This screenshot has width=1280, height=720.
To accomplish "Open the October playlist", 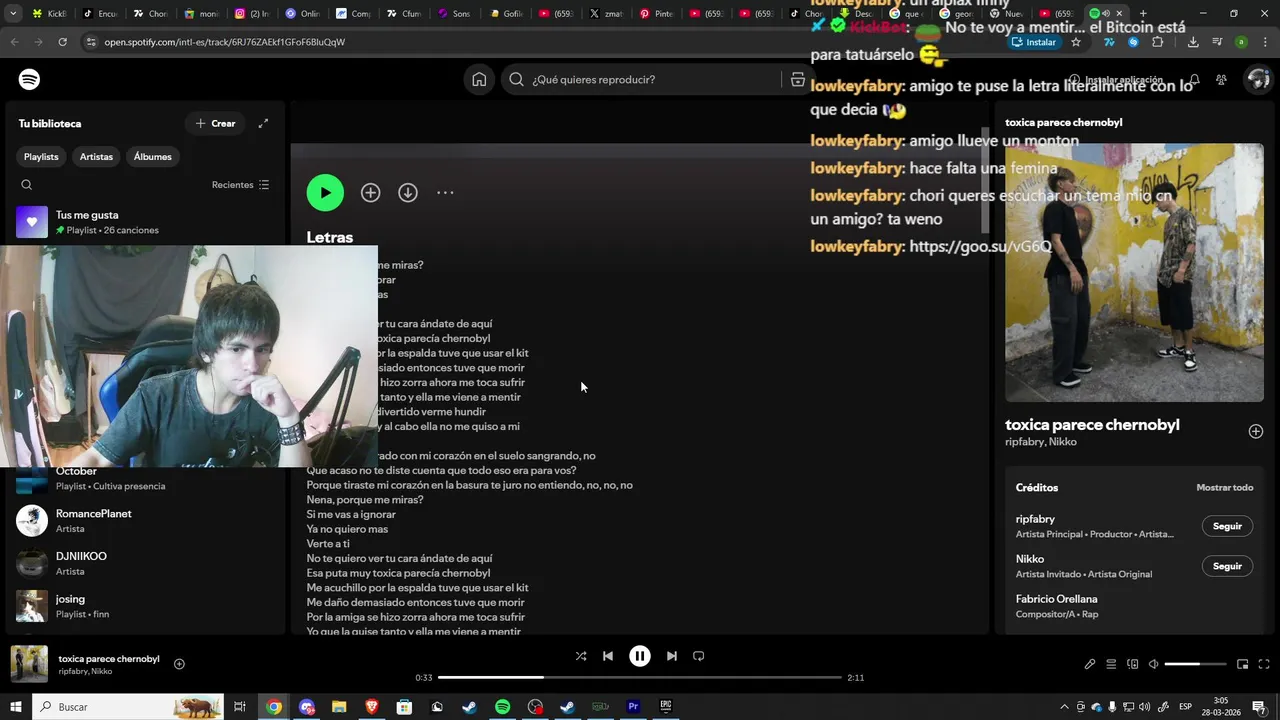I will click(143, 478).
